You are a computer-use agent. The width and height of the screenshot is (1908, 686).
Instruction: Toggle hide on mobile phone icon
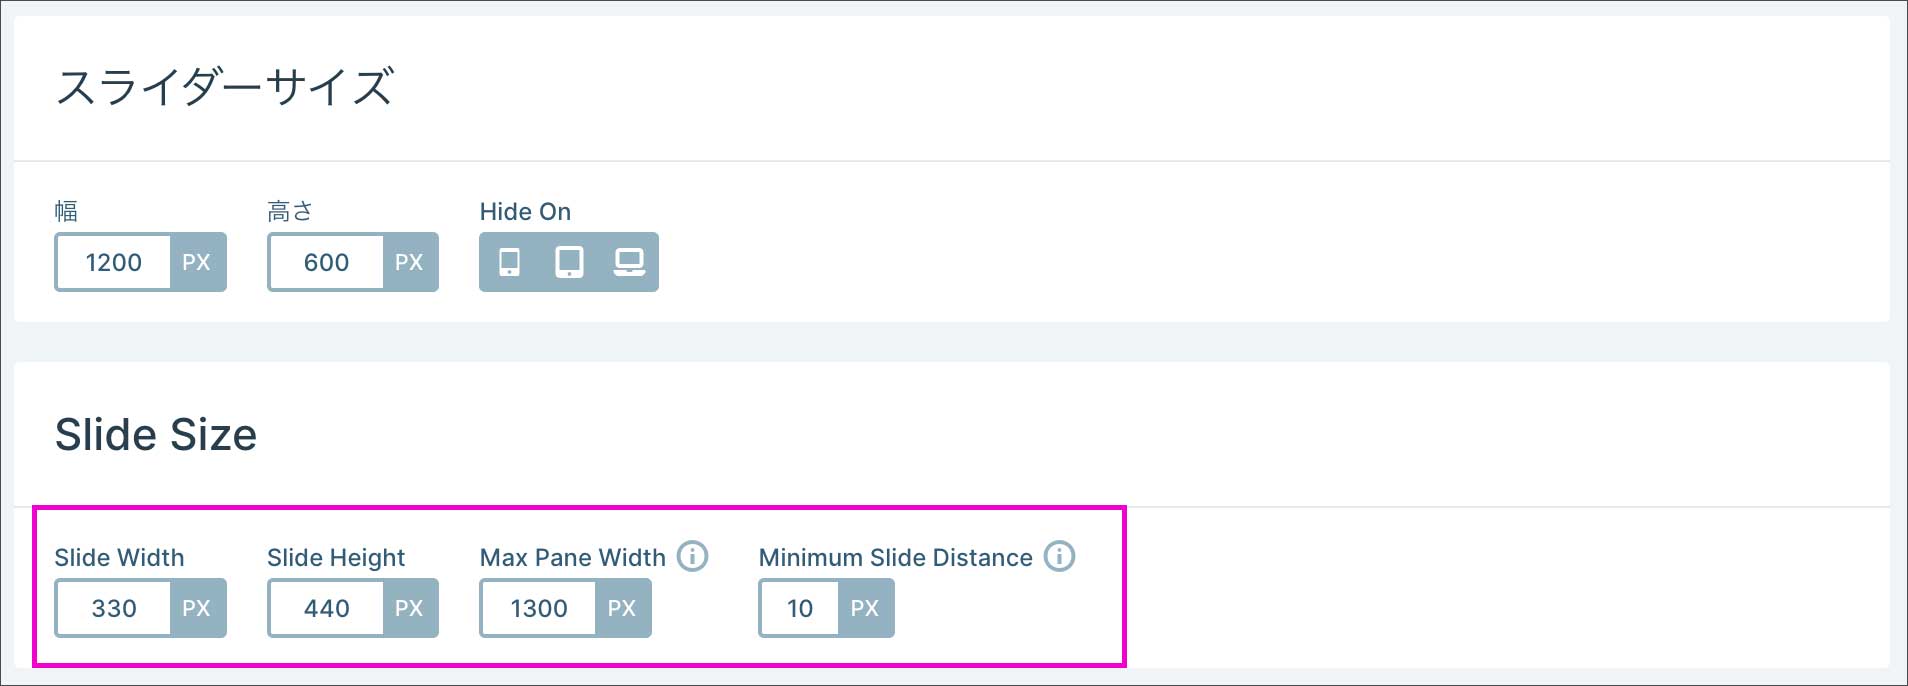[509, 262]
